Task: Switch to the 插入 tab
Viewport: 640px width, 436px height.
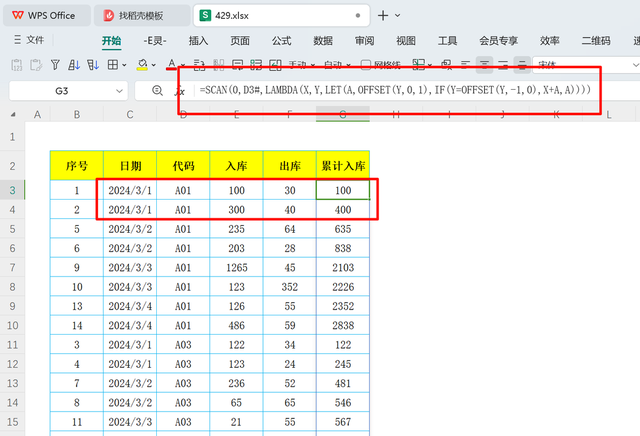Action: click(x=198, y=40)
